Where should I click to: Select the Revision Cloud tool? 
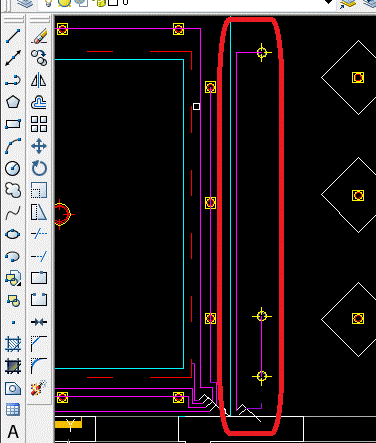[x=13, y=190]
